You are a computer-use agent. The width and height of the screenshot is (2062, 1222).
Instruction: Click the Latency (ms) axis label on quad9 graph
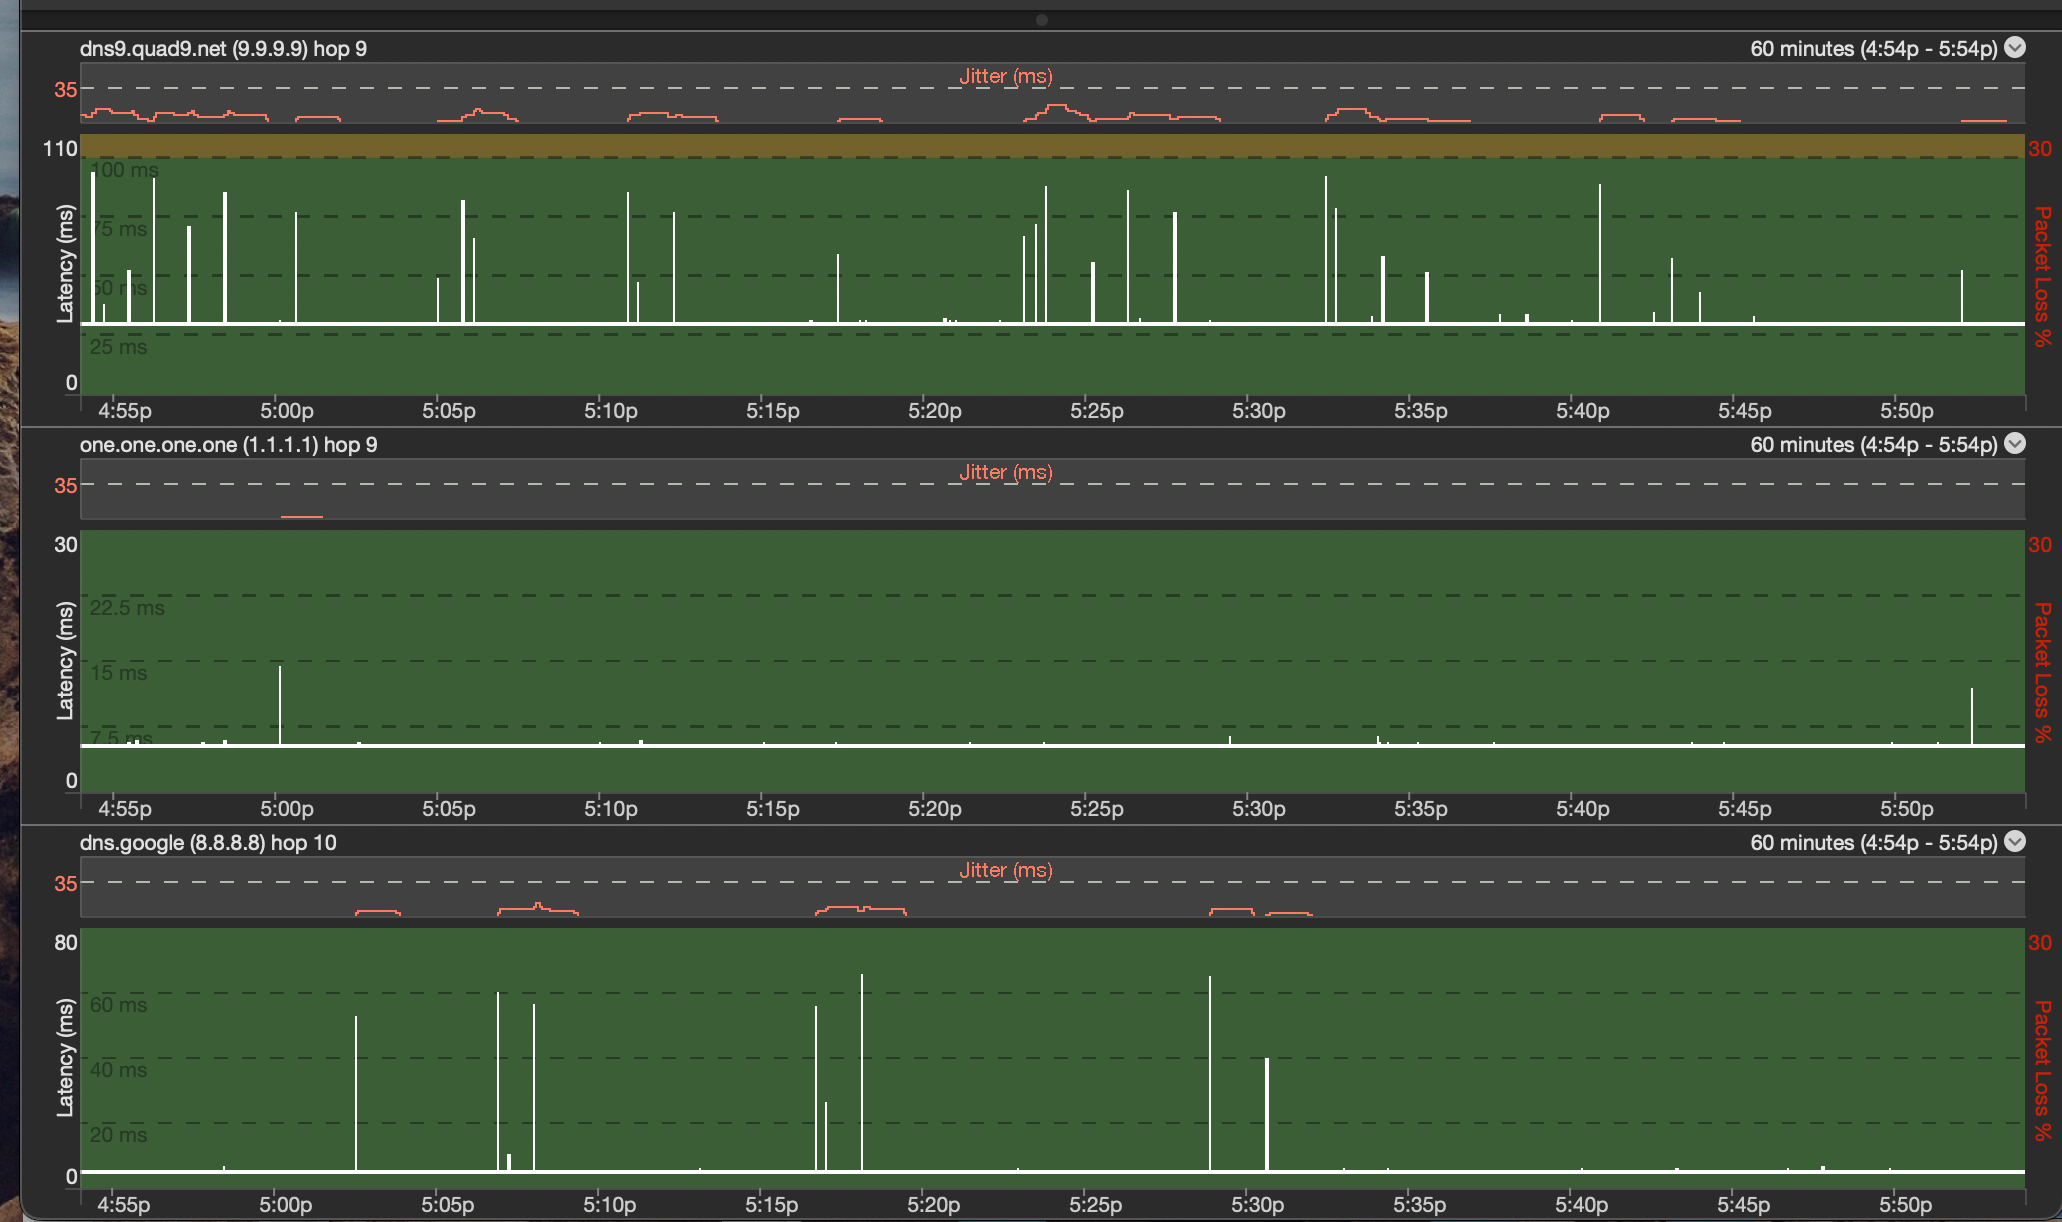tap(65, 264)
